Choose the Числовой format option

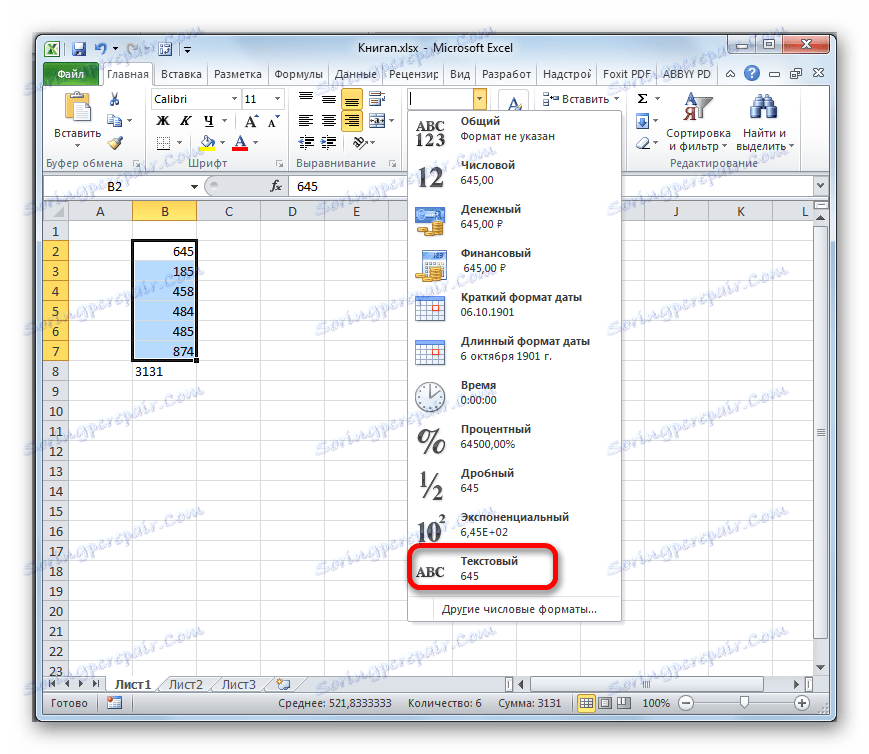tap(514, 172)
